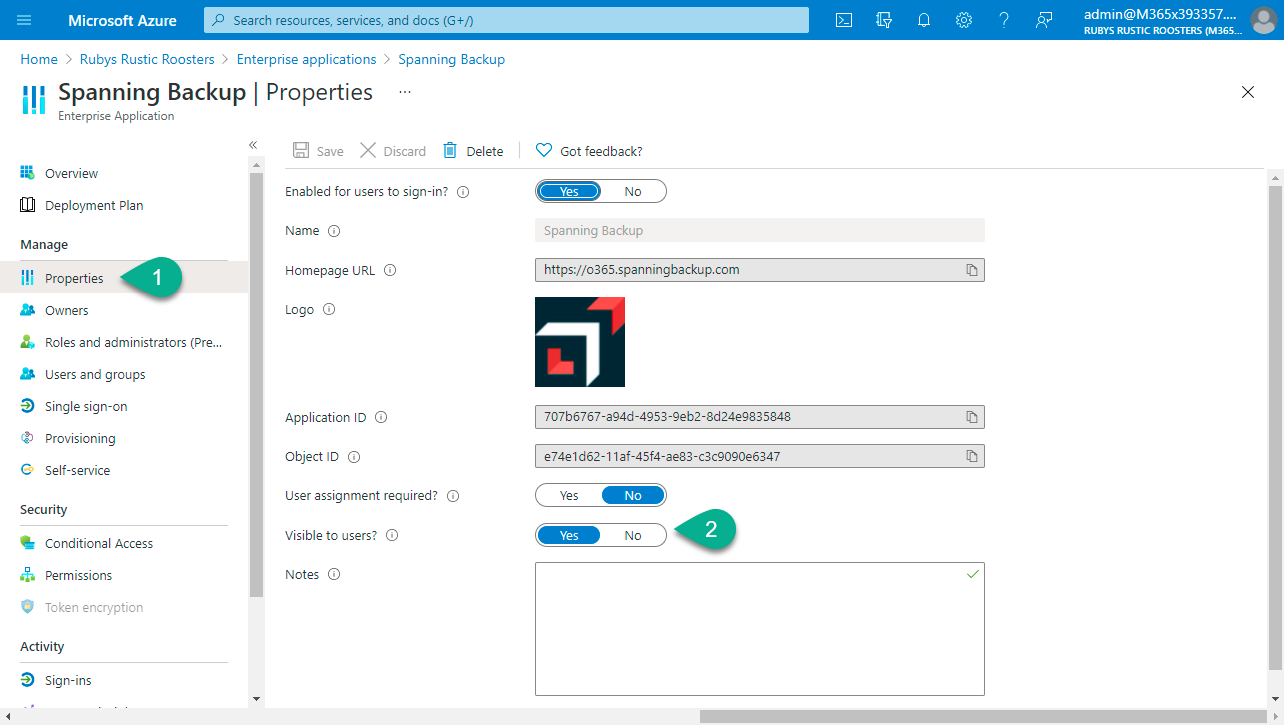Click Microsoft Azure portal title
This screenshot has height=725, width=1284.
[122, 20]
